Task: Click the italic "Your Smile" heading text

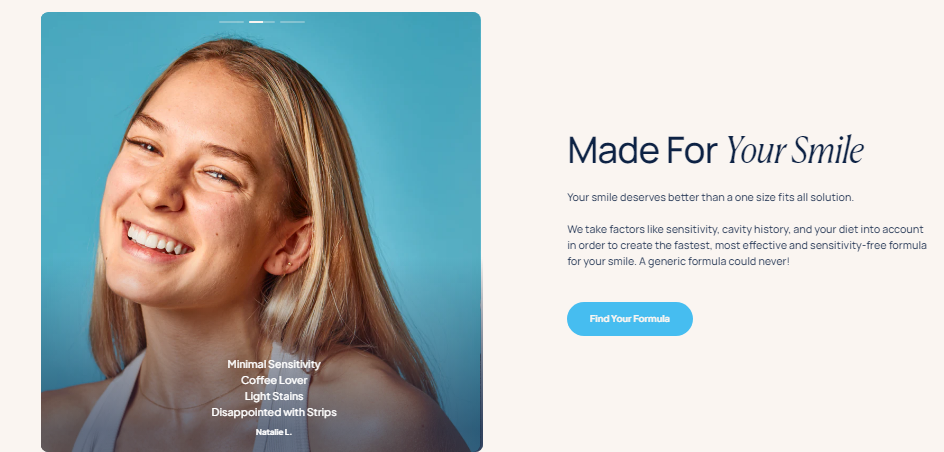Action: (x=795, y=150)
